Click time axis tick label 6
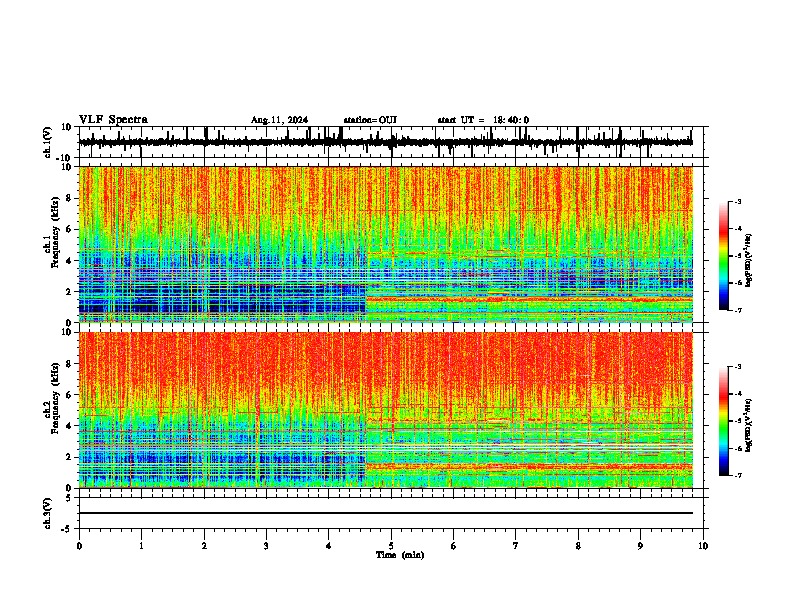 point(454,546)
